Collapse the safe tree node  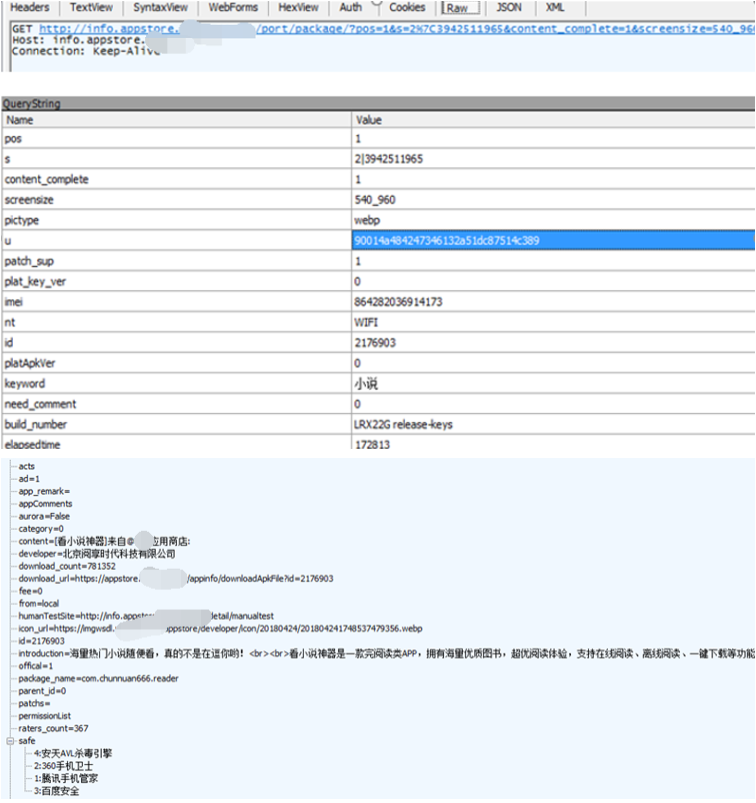pyautogui.click(x=10, y=741)
